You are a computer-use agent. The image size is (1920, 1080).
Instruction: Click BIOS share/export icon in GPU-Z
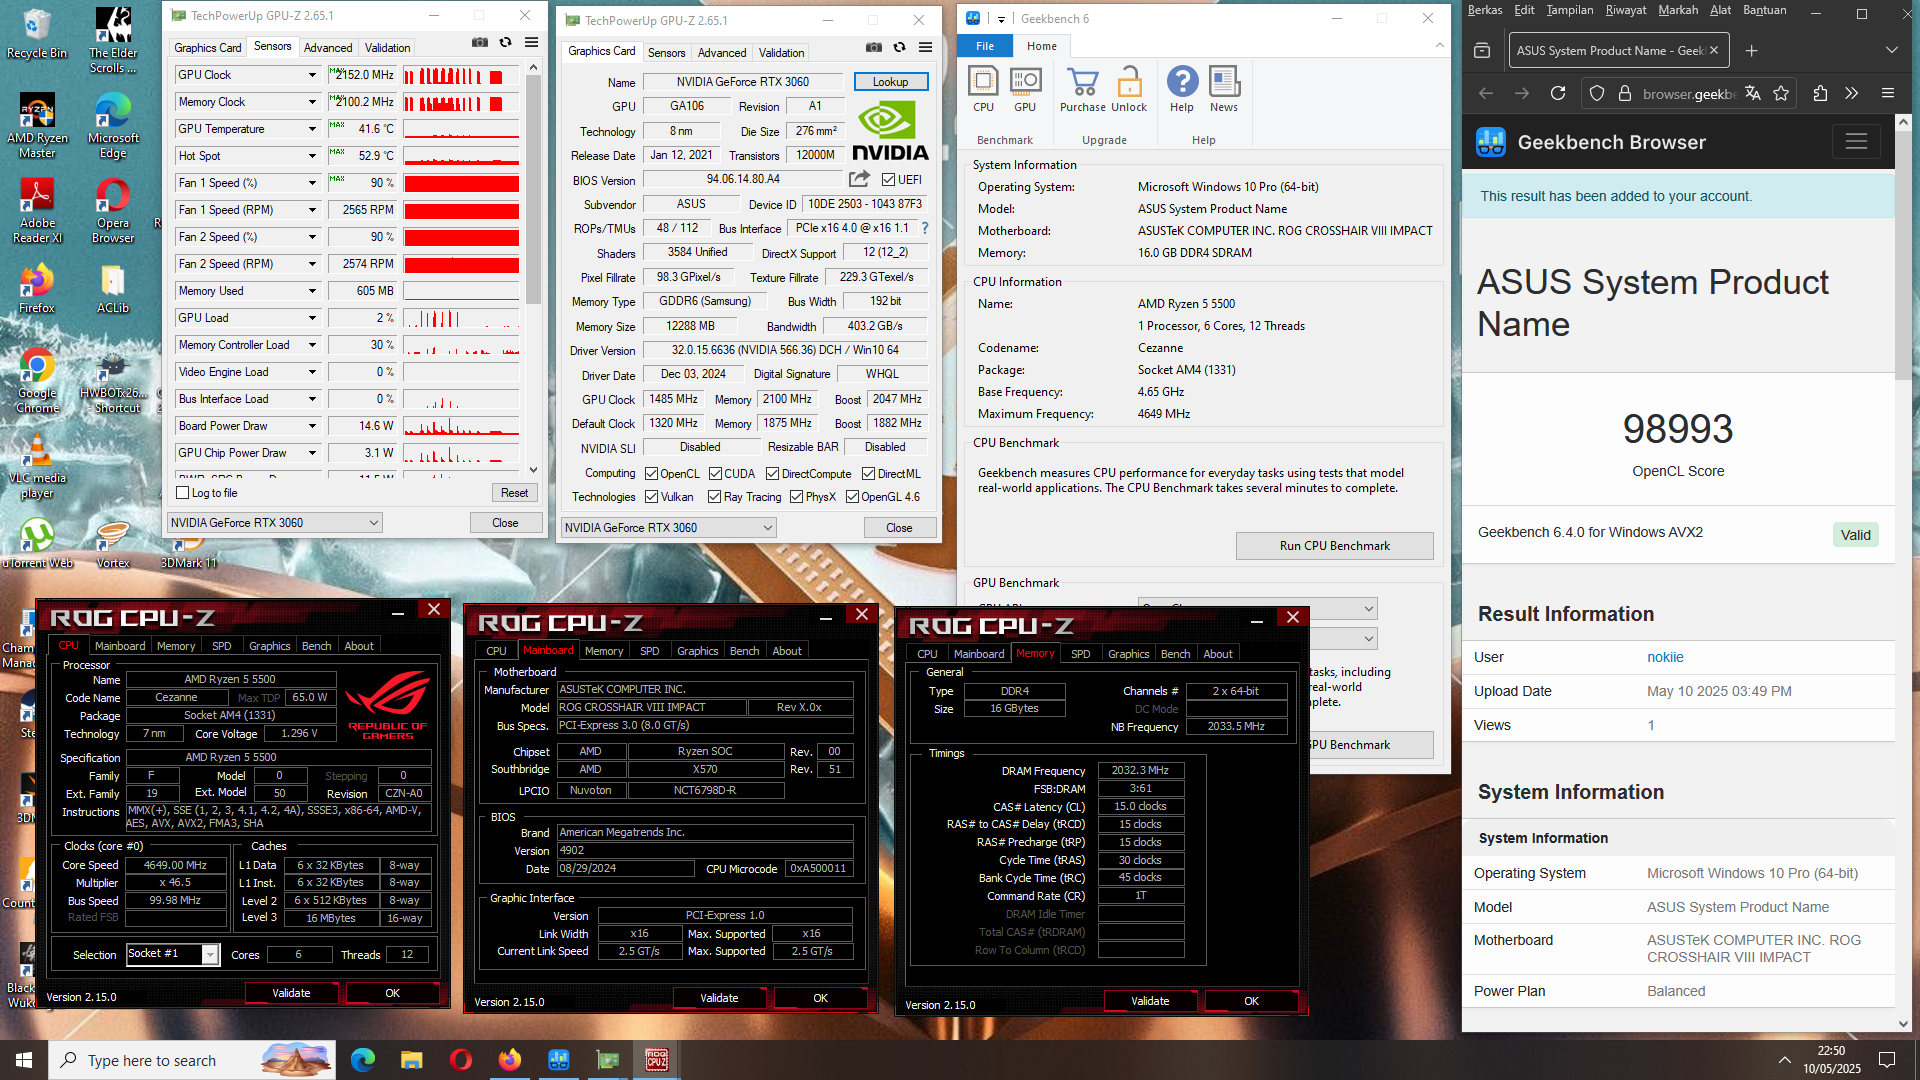pos(859,179)
